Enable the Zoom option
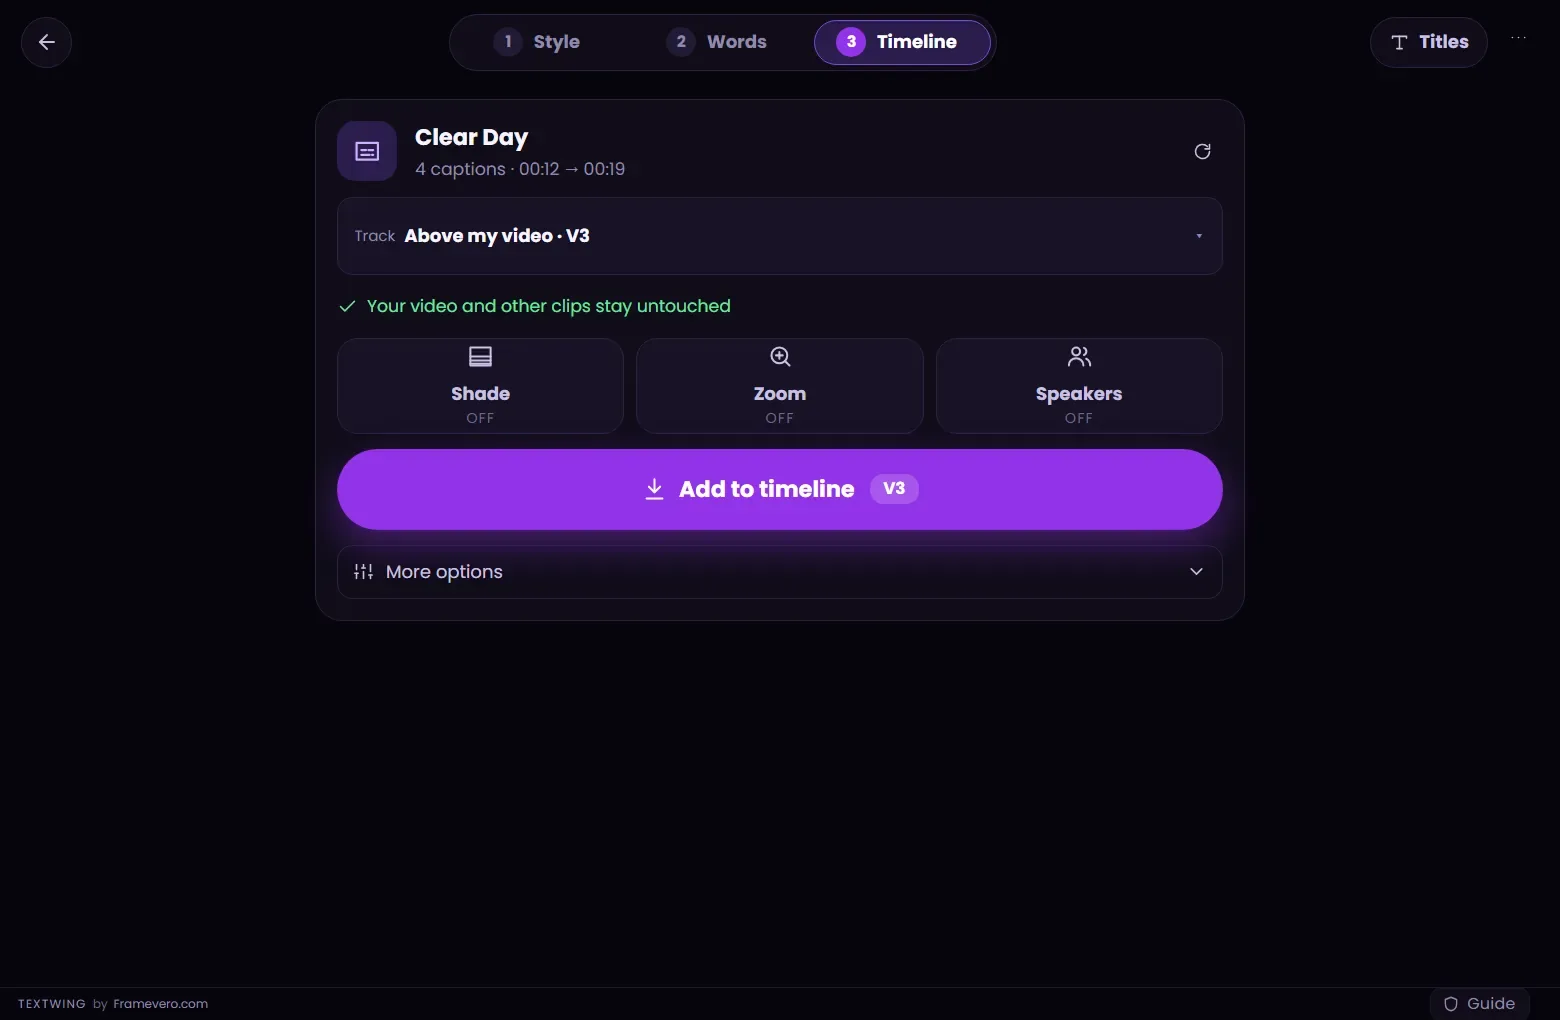The height and width of the screenshot is (1020, 1560). click(x=780, y=386)
